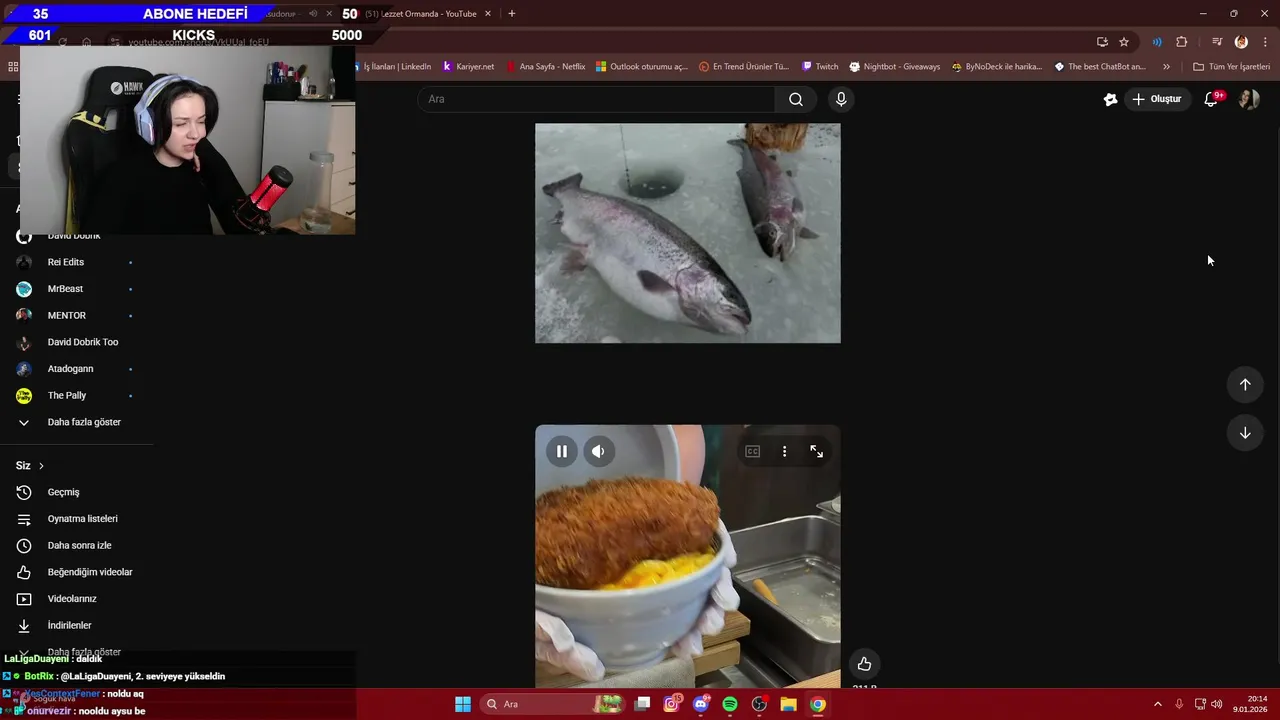The image size is (1280, 720).
Task: Pause the playing Shorts video
Action: [562, 451]
